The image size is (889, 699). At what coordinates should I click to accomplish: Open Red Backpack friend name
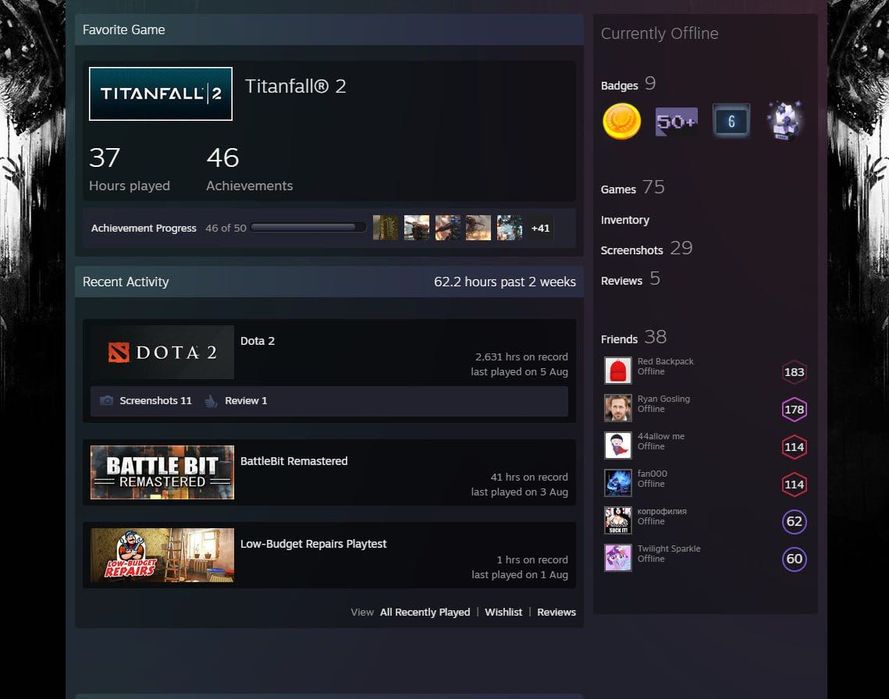coord(665,361)
